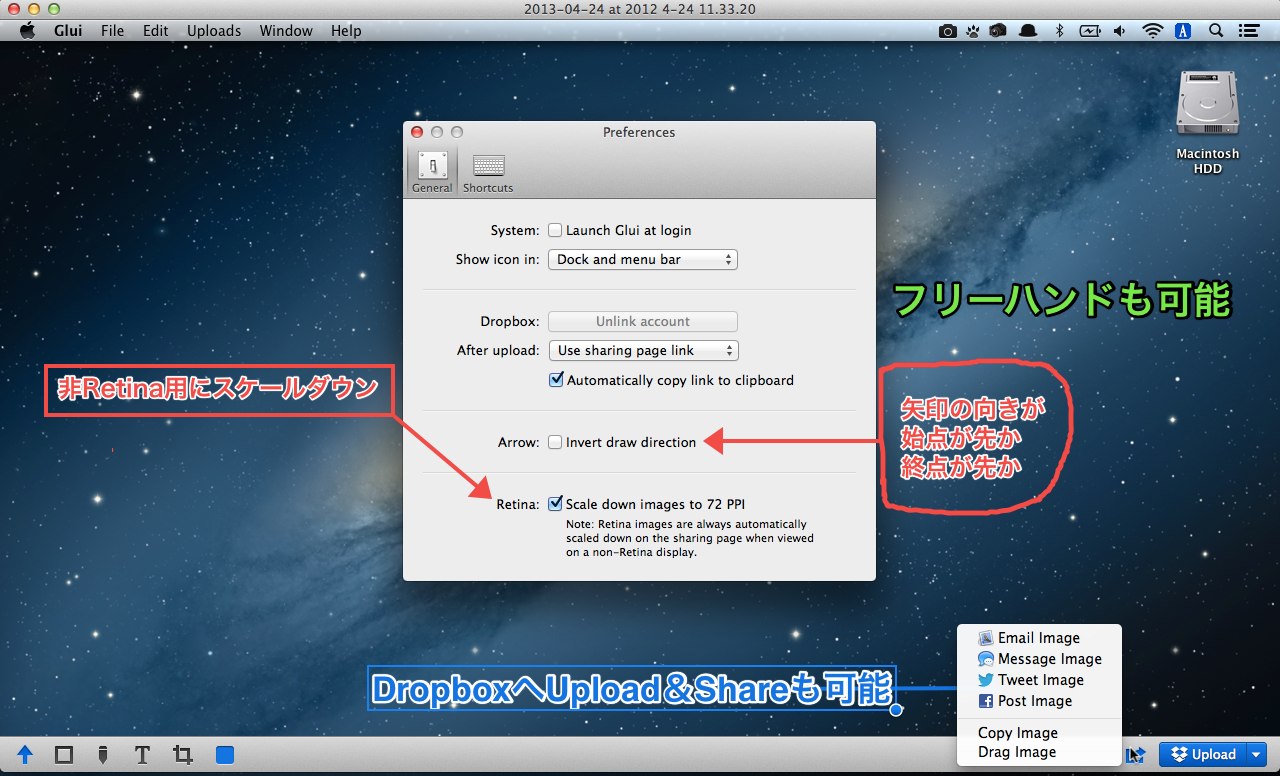Viewport: 1280px width, 776px height.
Task: Open the Window menu
Action: coord(286,31)
